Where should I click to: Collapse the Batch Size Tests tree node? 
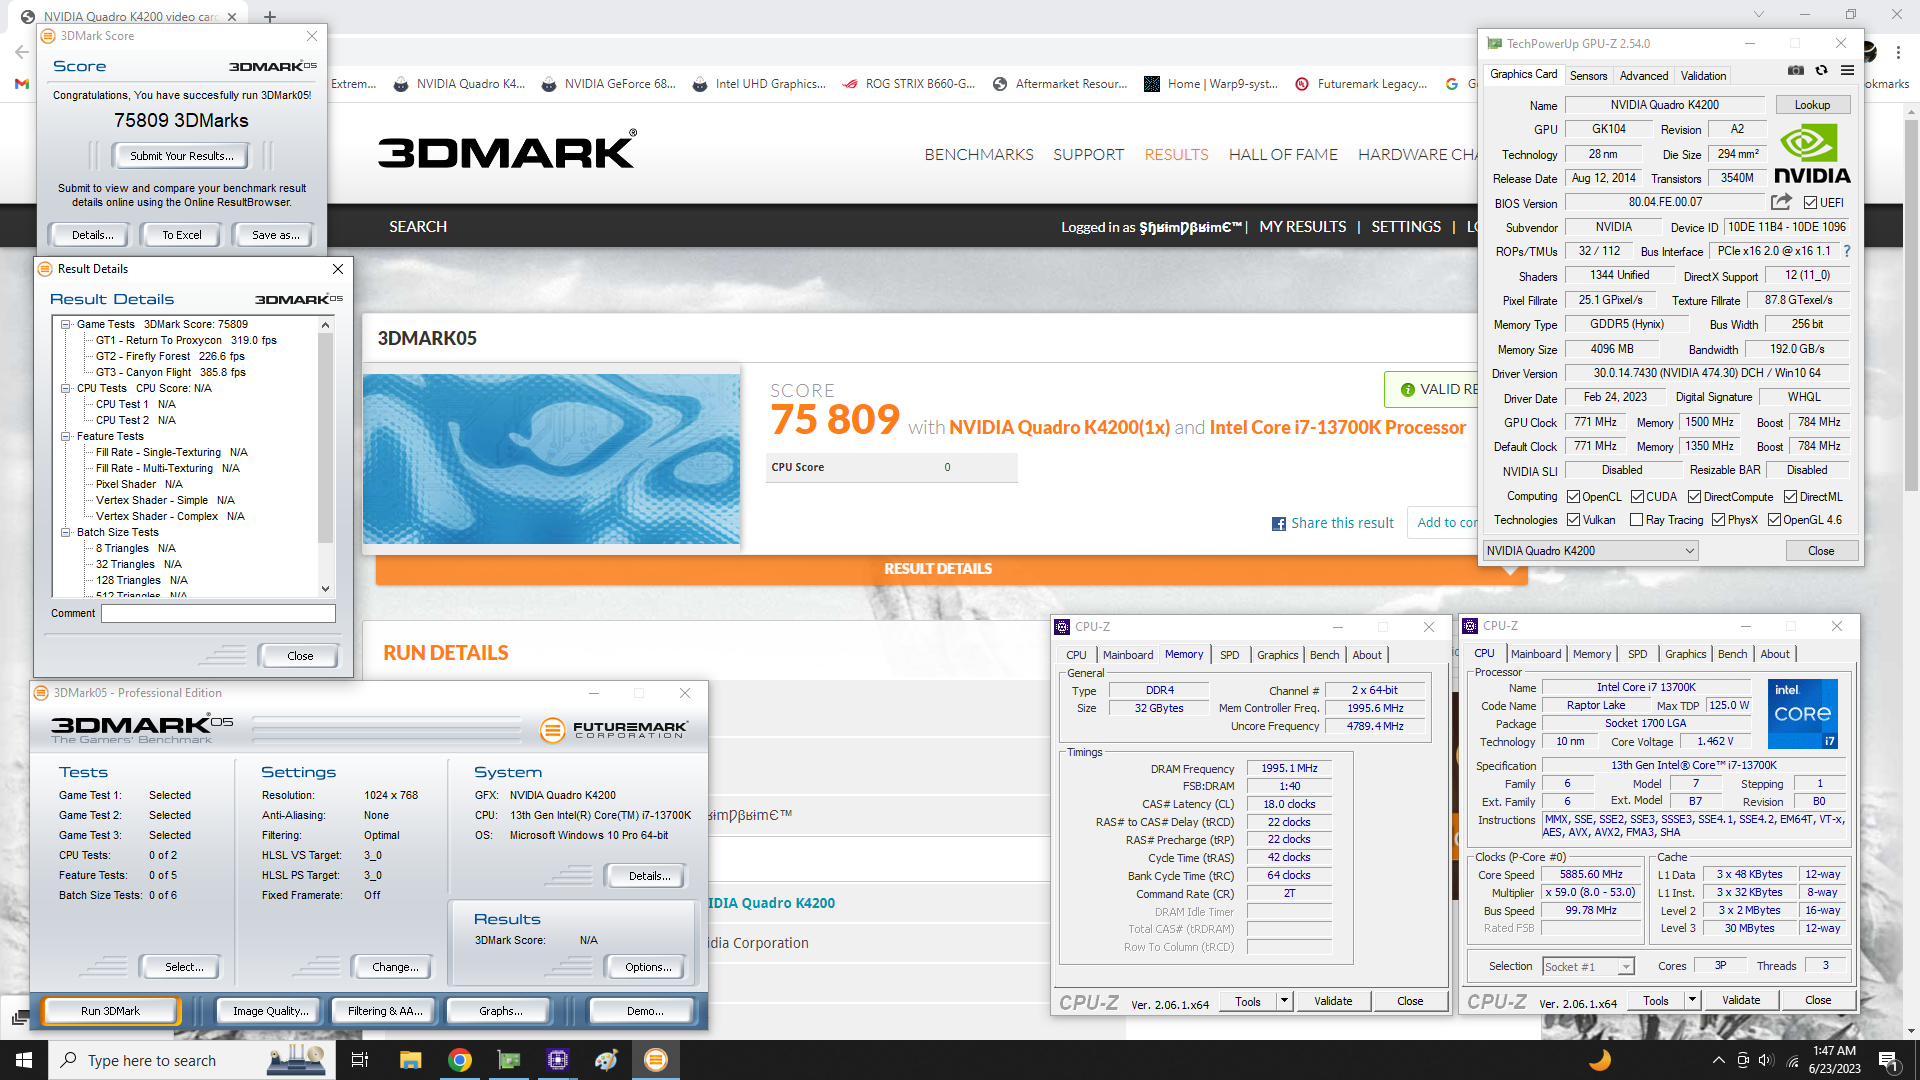(66, 532)
